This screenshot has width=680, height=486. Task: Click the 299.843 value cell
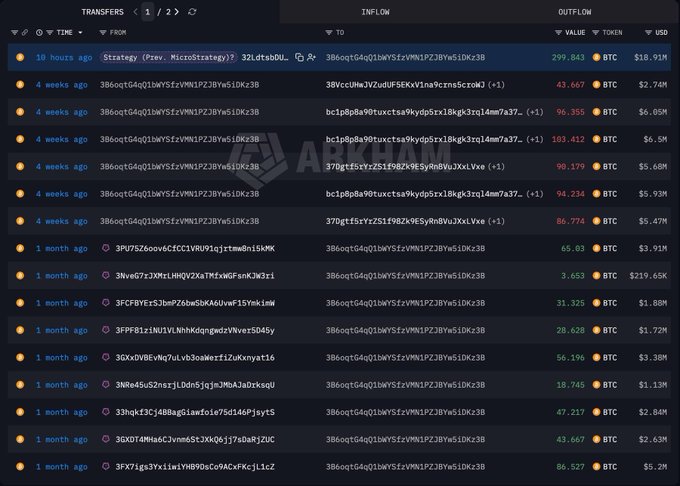(568, 57)
